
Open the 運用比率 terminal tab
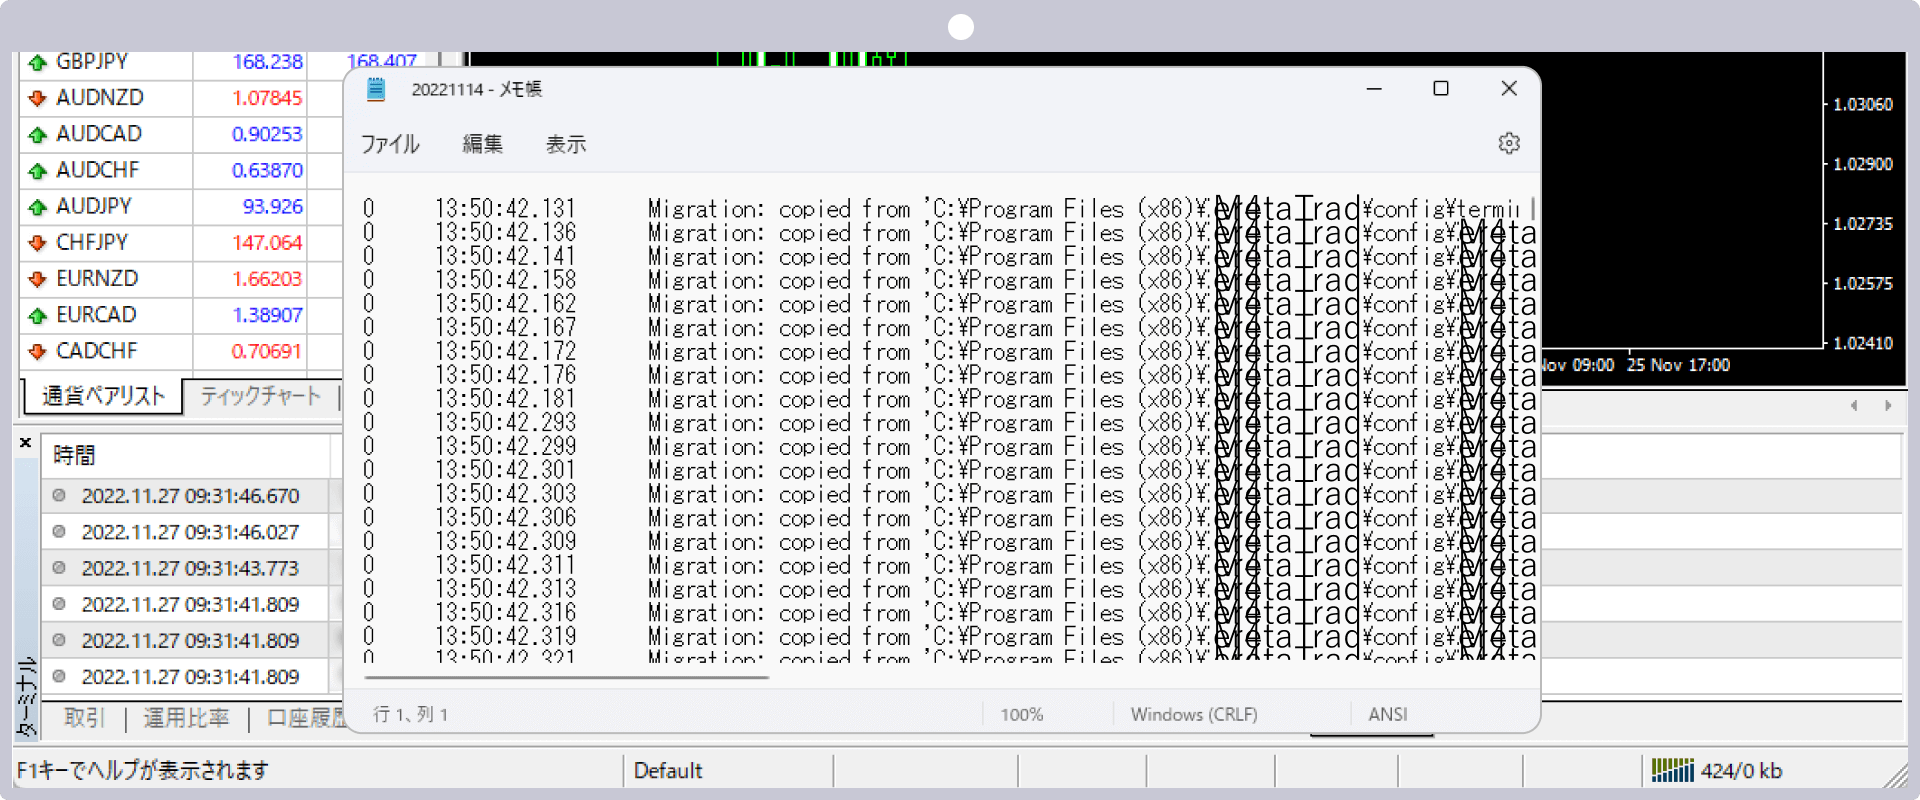(187, 718)
